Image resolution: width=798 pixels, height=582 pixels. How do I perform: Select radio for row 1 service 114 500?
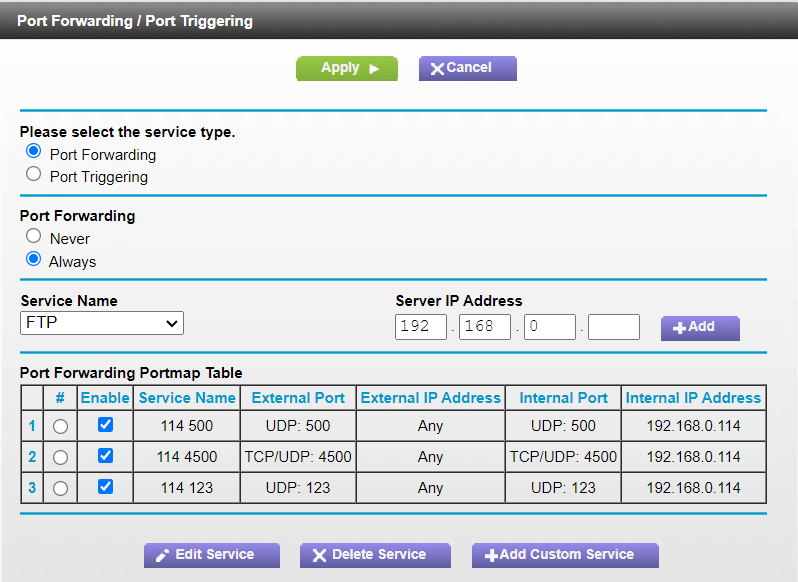[61, 426]
